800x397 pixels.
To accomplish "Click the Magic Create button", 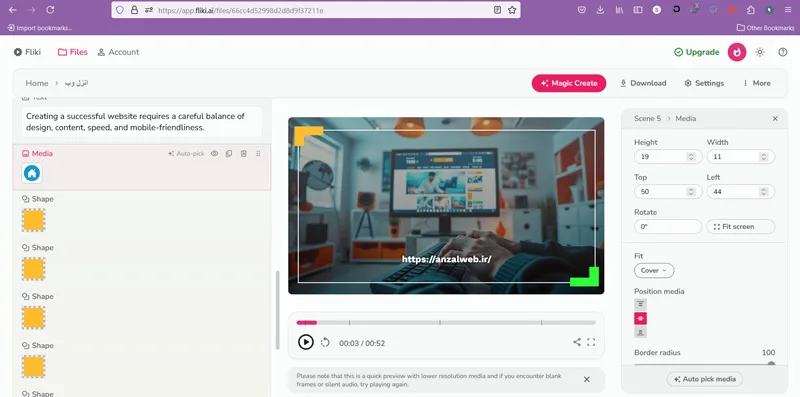I will (x=569, y=83).
